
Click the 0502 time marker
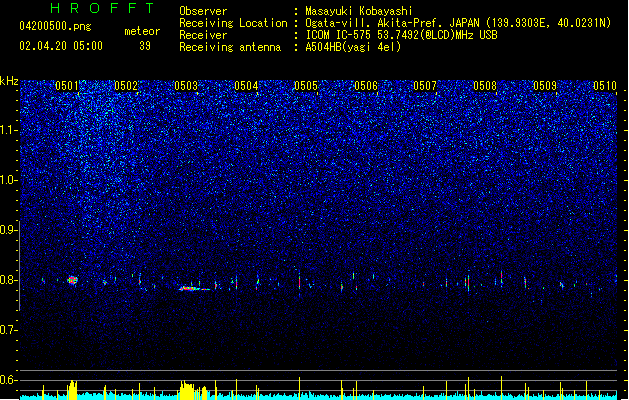(126, 86)
